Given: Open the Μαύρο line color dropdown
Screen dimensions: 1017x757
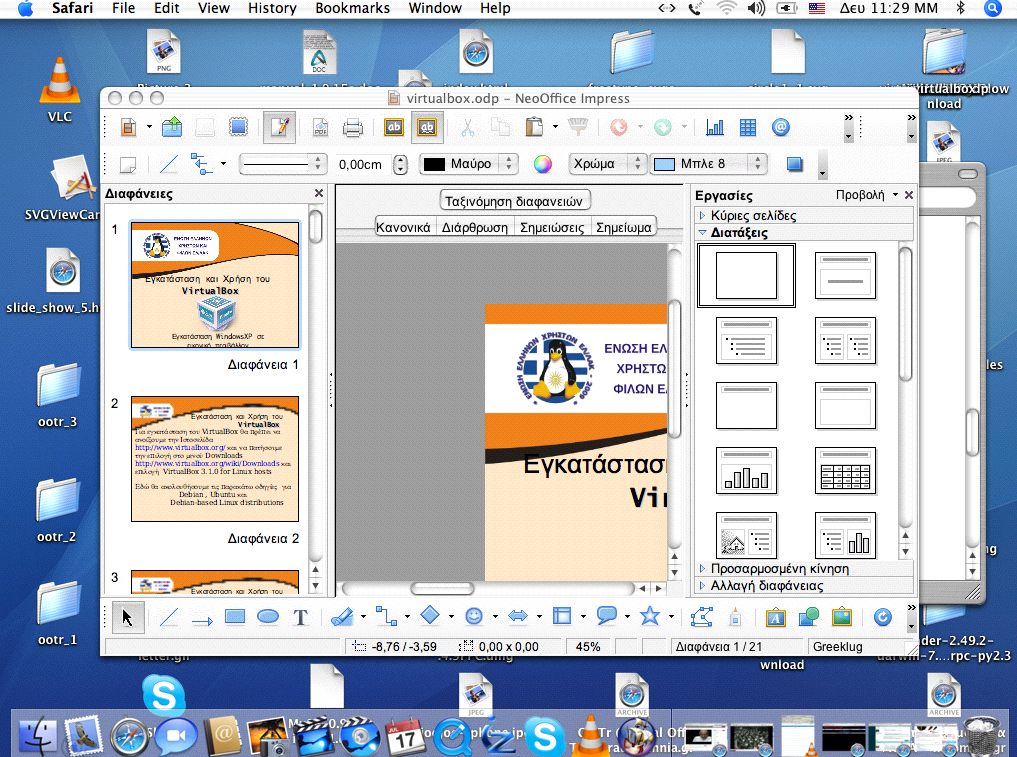Looking at the screenshot, I should (468, 164).
